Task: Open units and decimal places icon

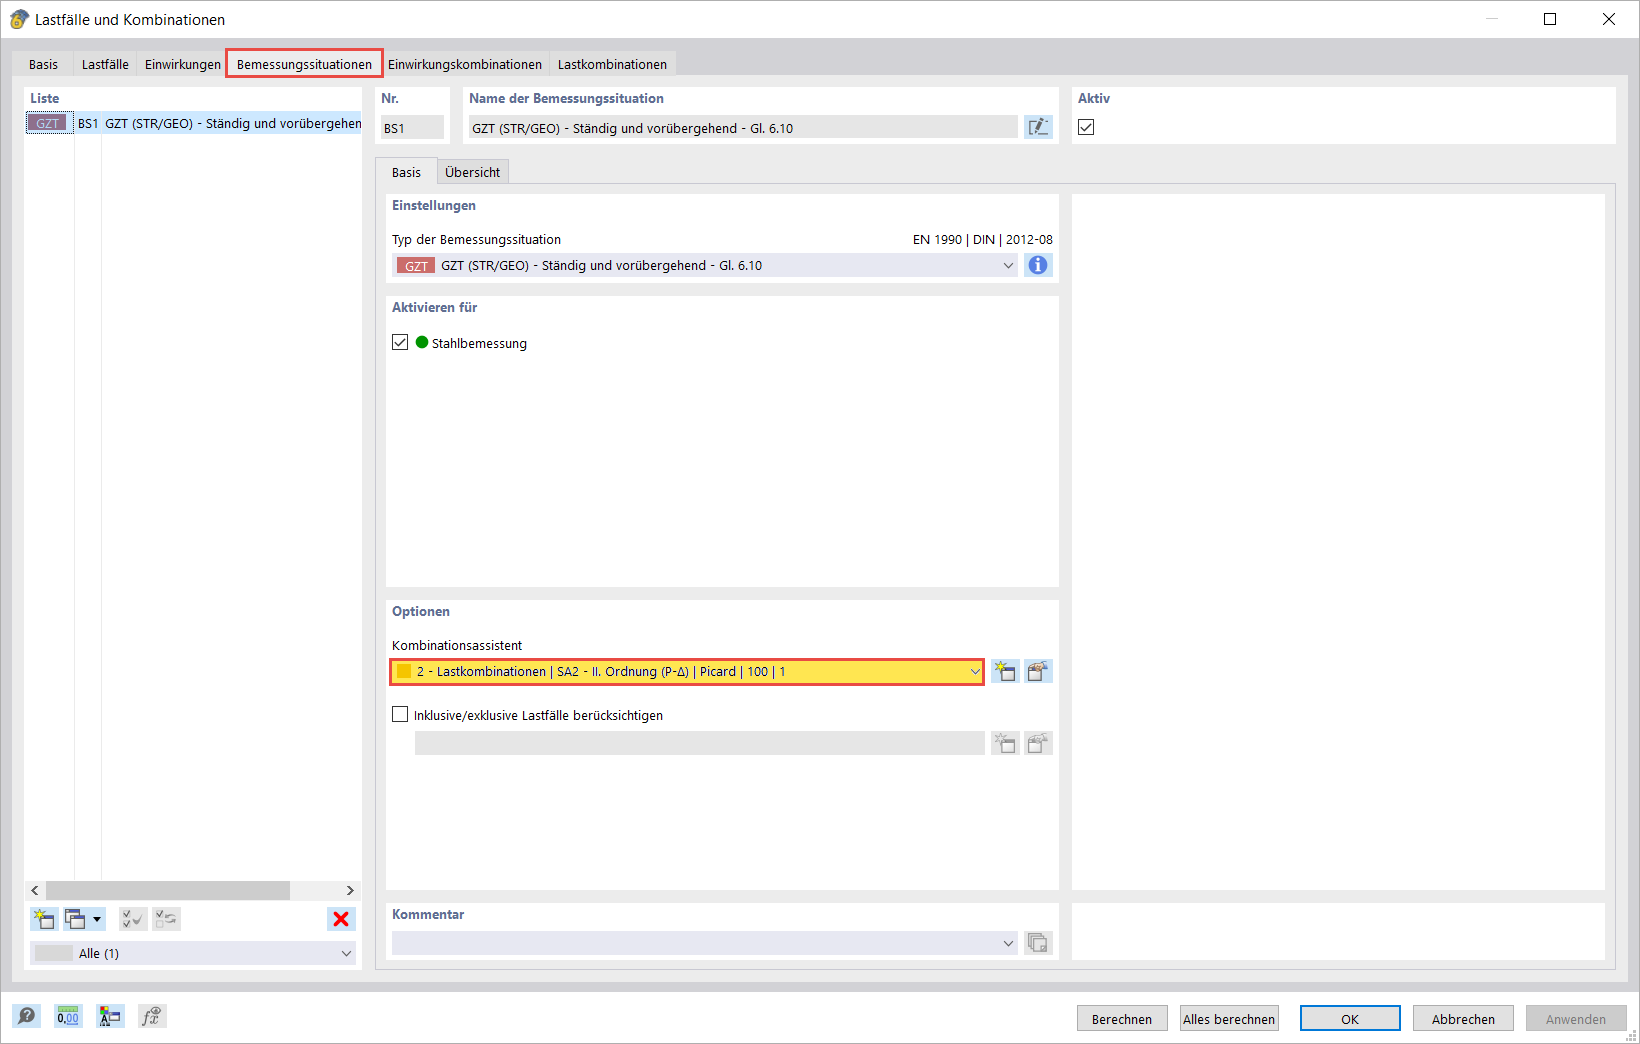Action: pos(68,1016)
